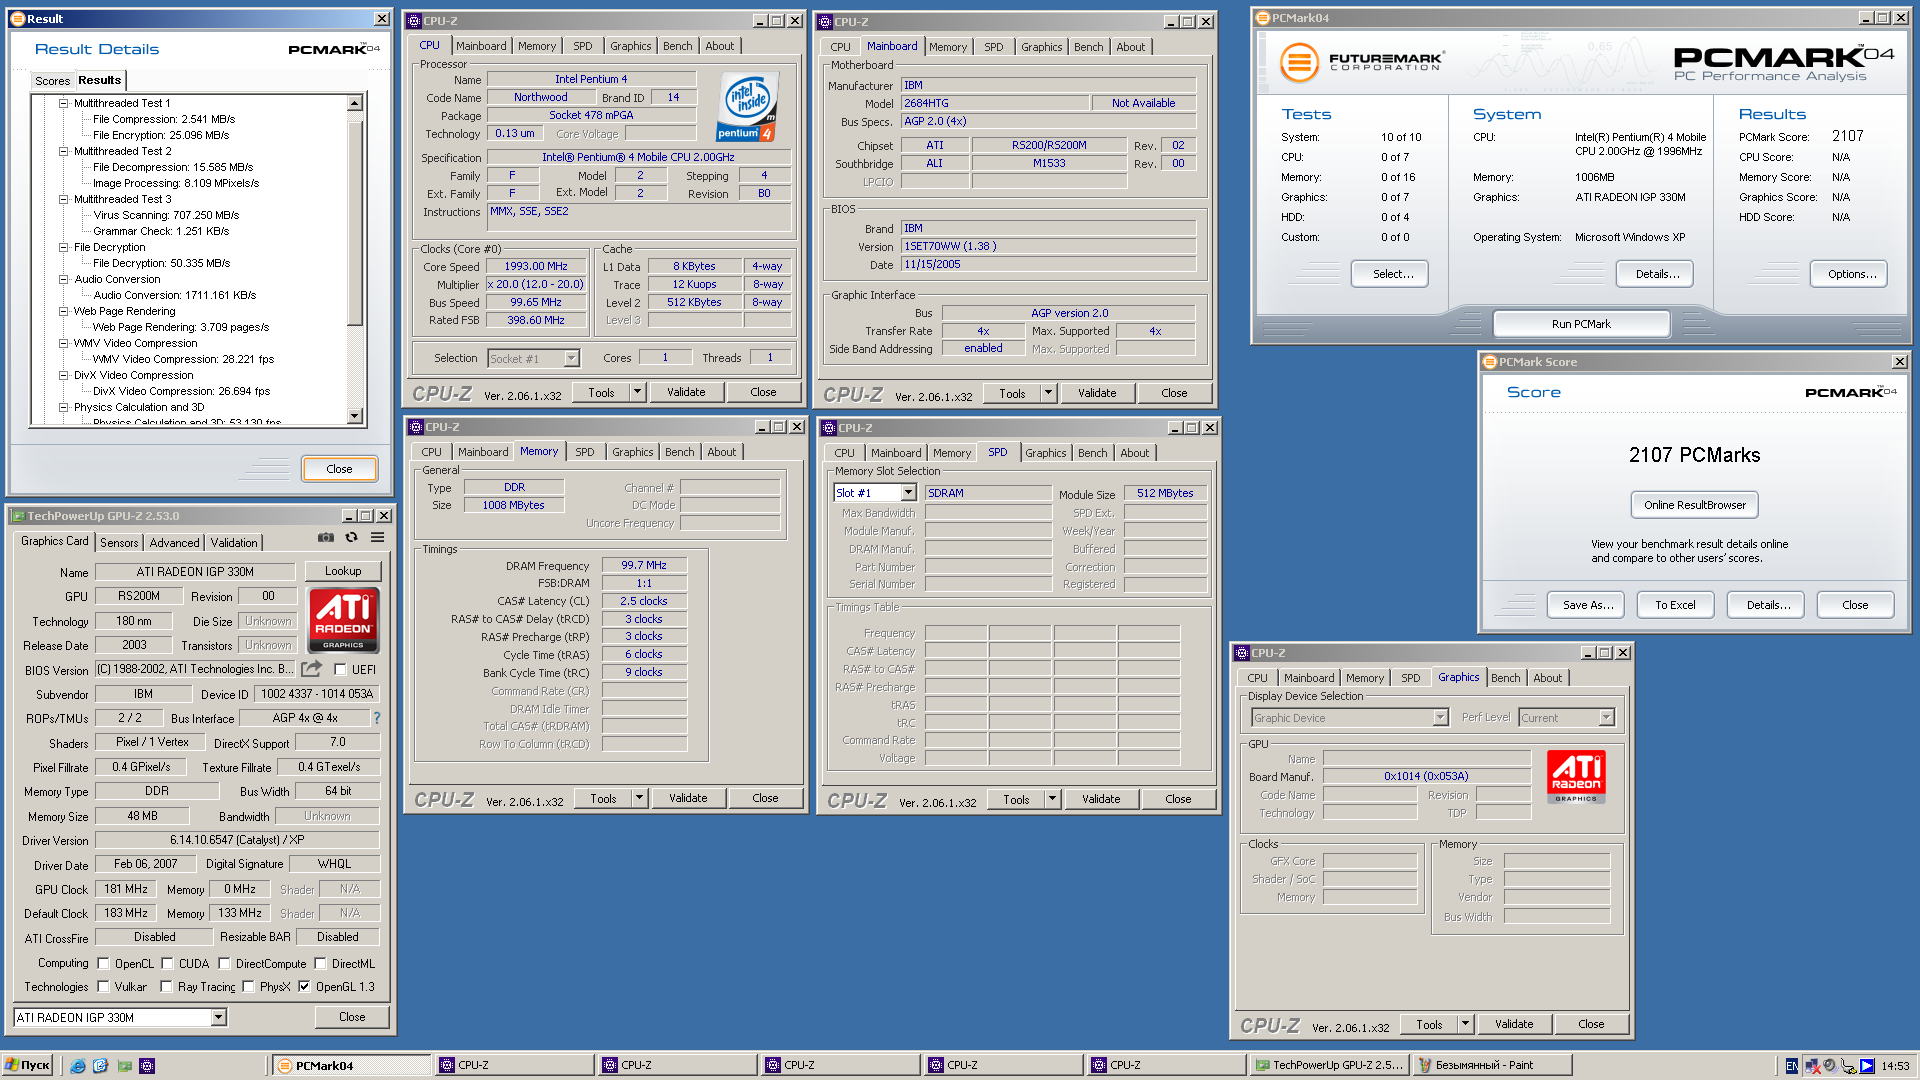
Task: Click the green desktop icon in quick launch
Action: click(124, 1066)
